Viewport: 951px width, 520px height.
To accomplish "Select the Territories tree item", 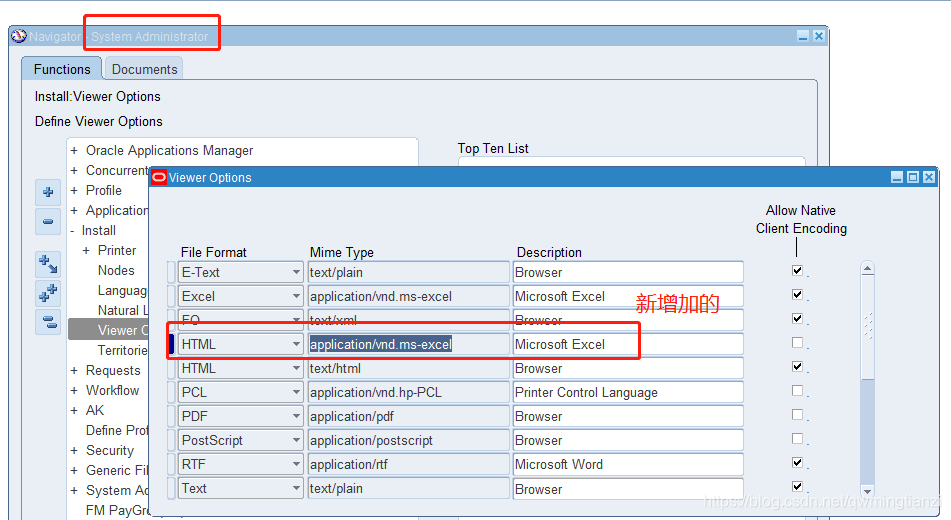I will tap(123, 351).
